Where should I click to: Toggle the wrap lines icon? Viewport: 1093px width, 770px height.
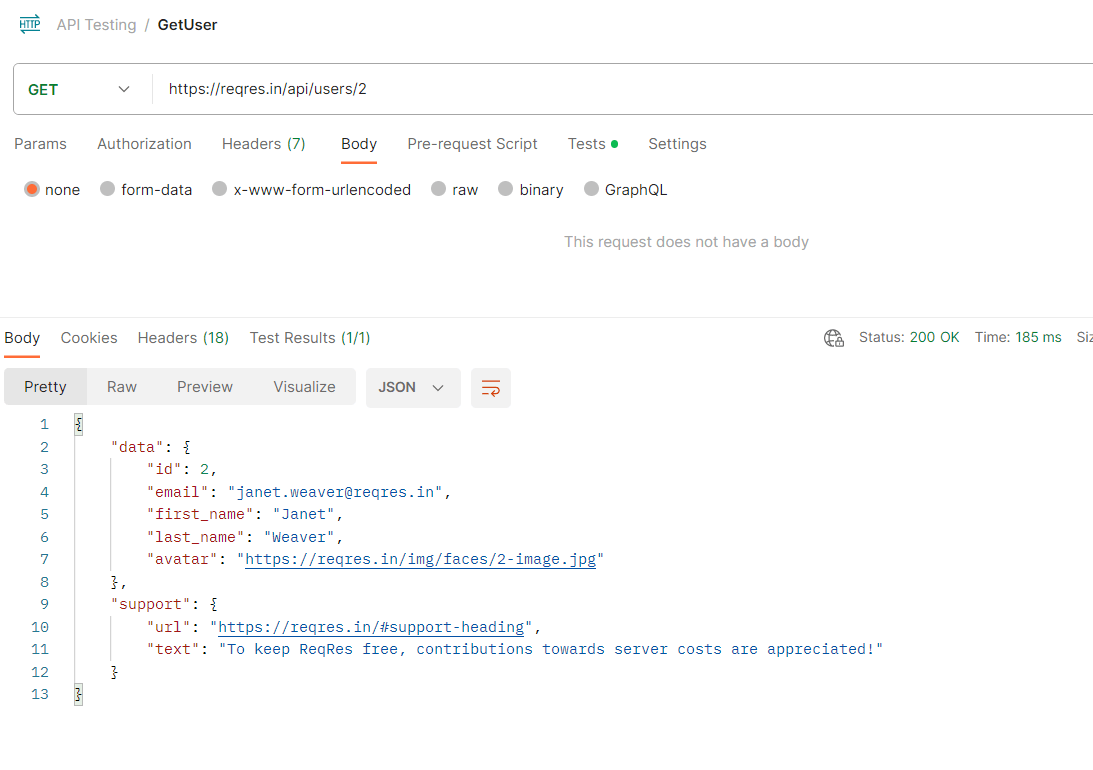tap(491, 388)
